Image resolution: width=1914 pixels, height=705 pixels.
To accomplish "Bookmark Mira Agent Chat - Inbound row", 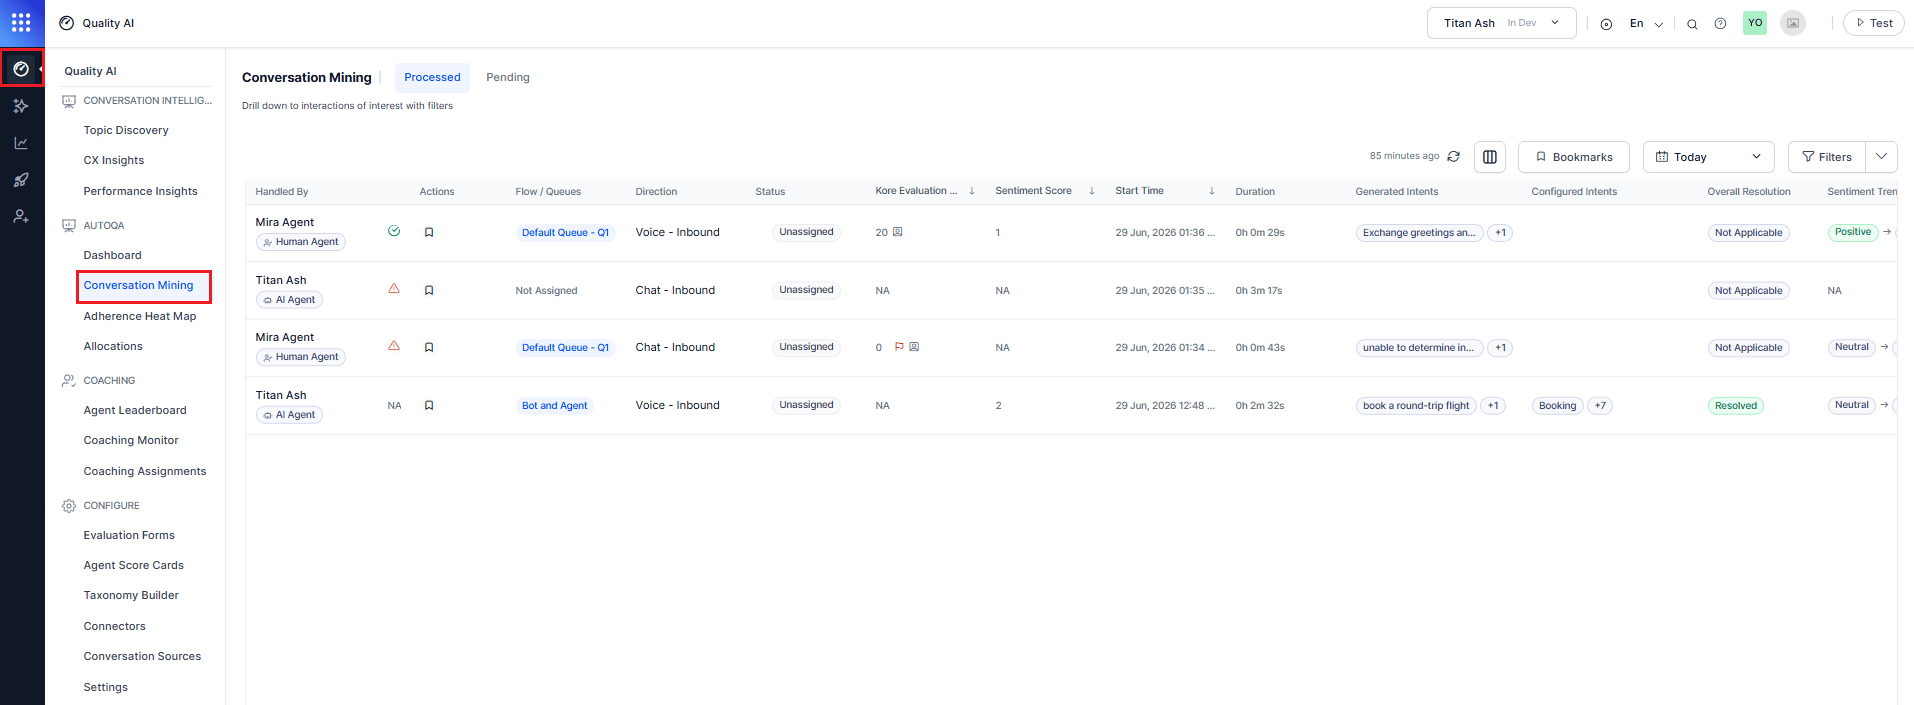I will 429,347.
